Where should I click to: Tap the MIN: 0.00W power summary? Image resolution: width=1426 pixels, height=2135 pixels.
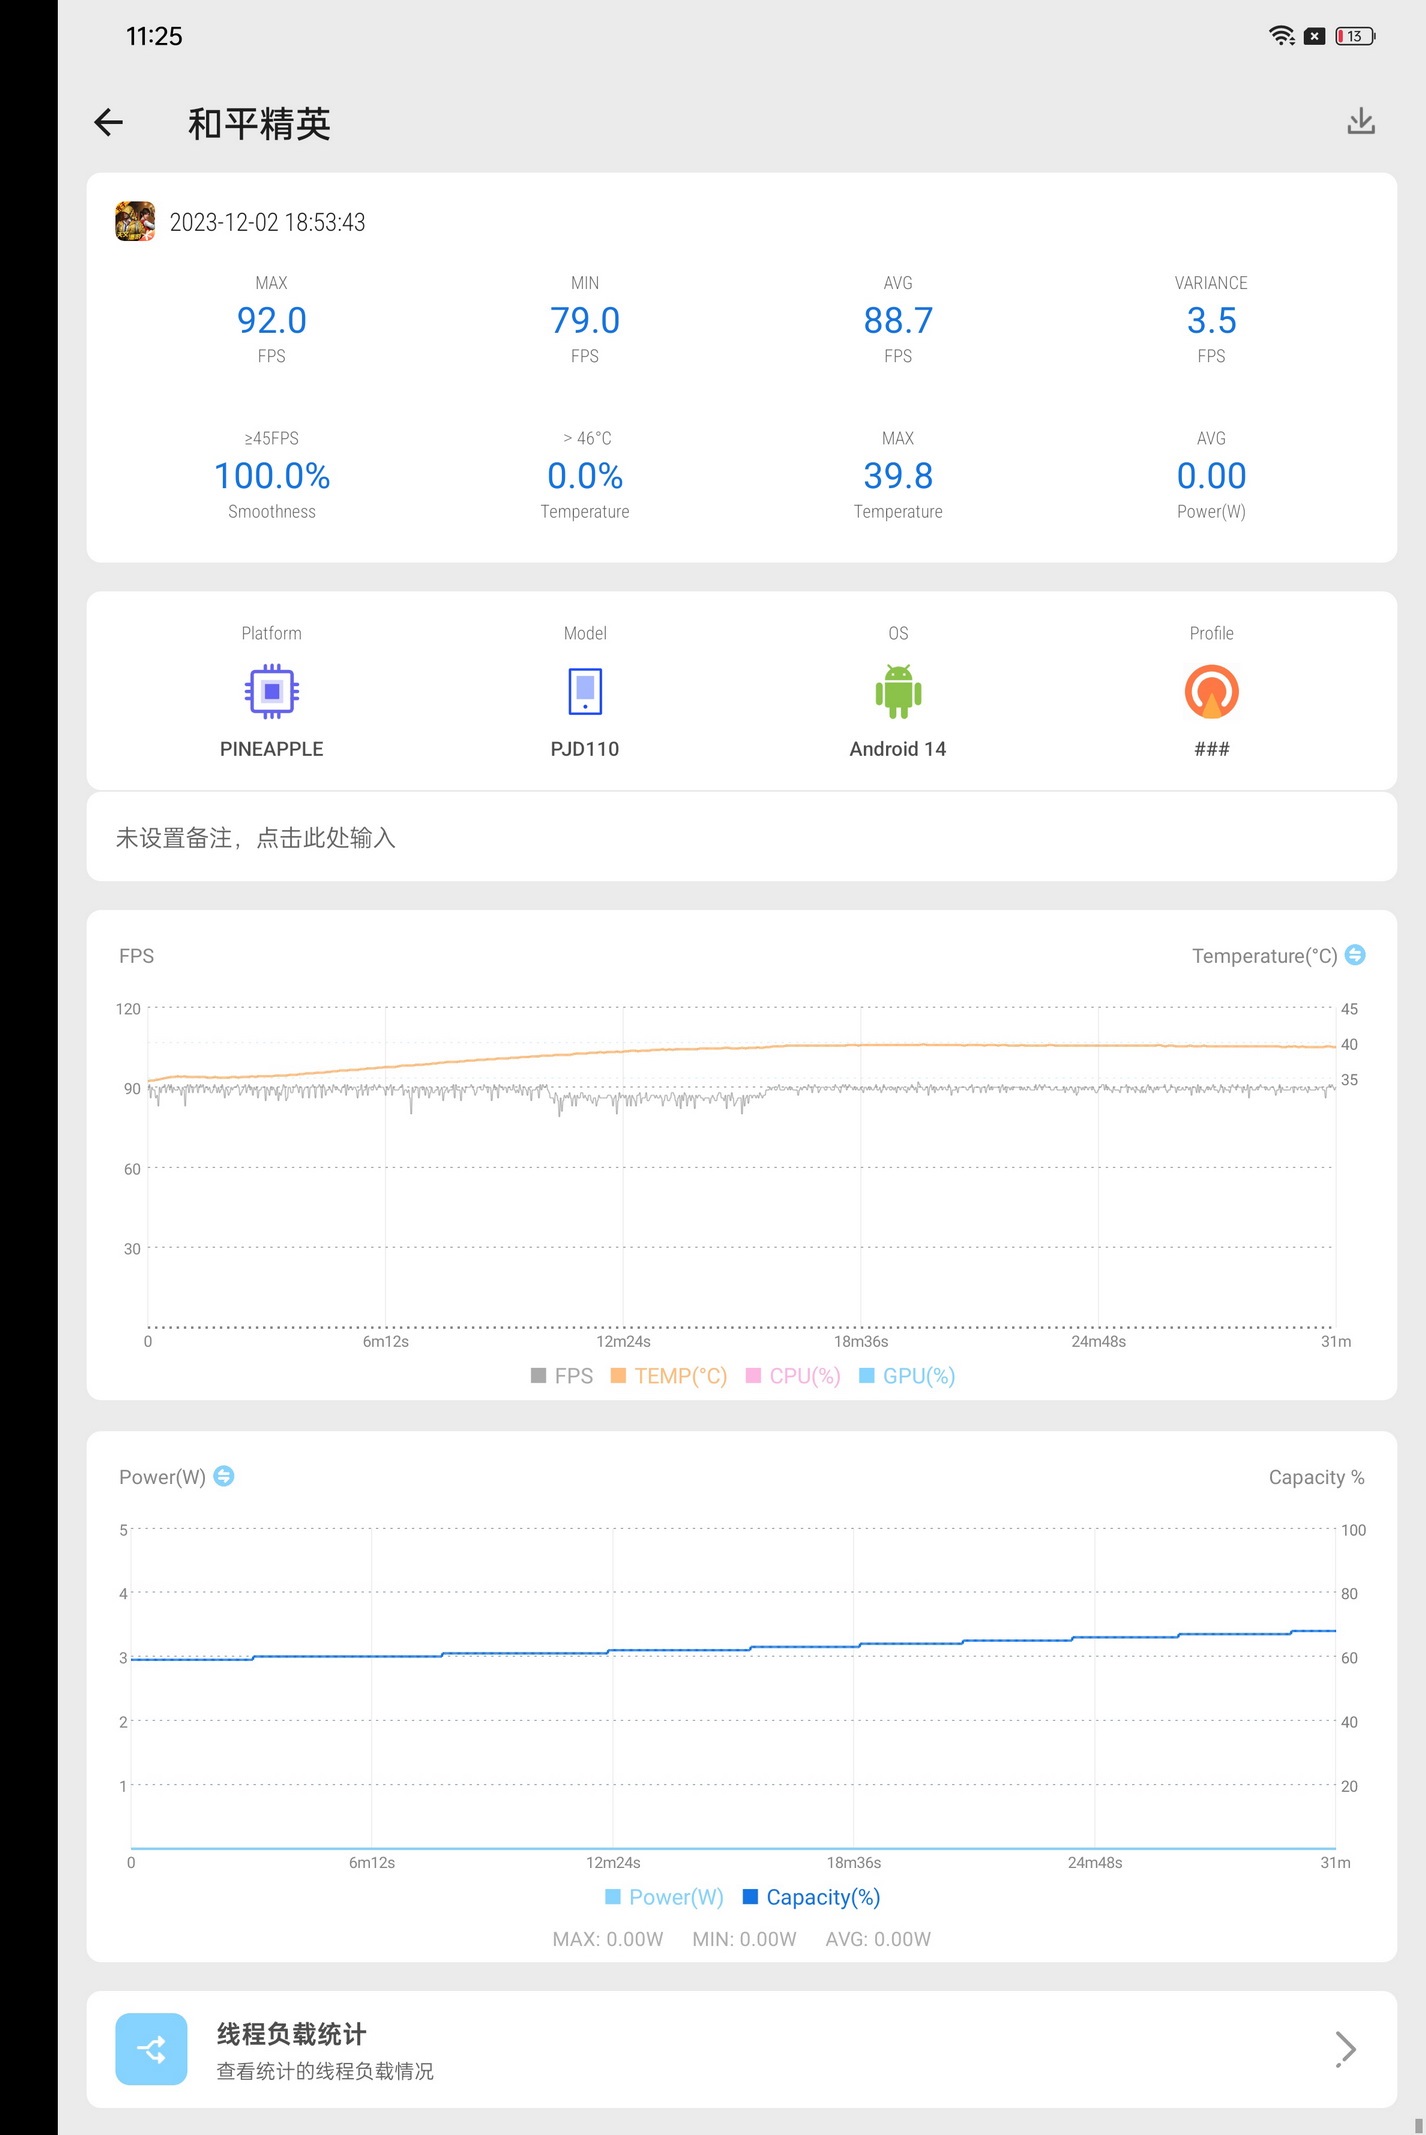(744, 1939)
